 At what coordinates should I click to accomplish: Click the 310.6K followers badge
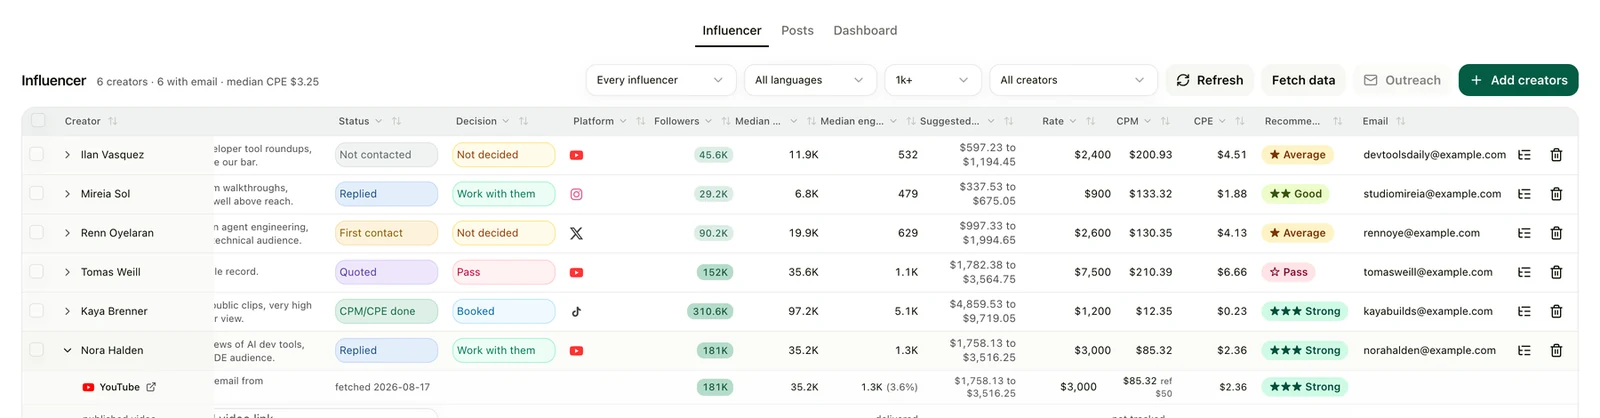coord(710,311)
